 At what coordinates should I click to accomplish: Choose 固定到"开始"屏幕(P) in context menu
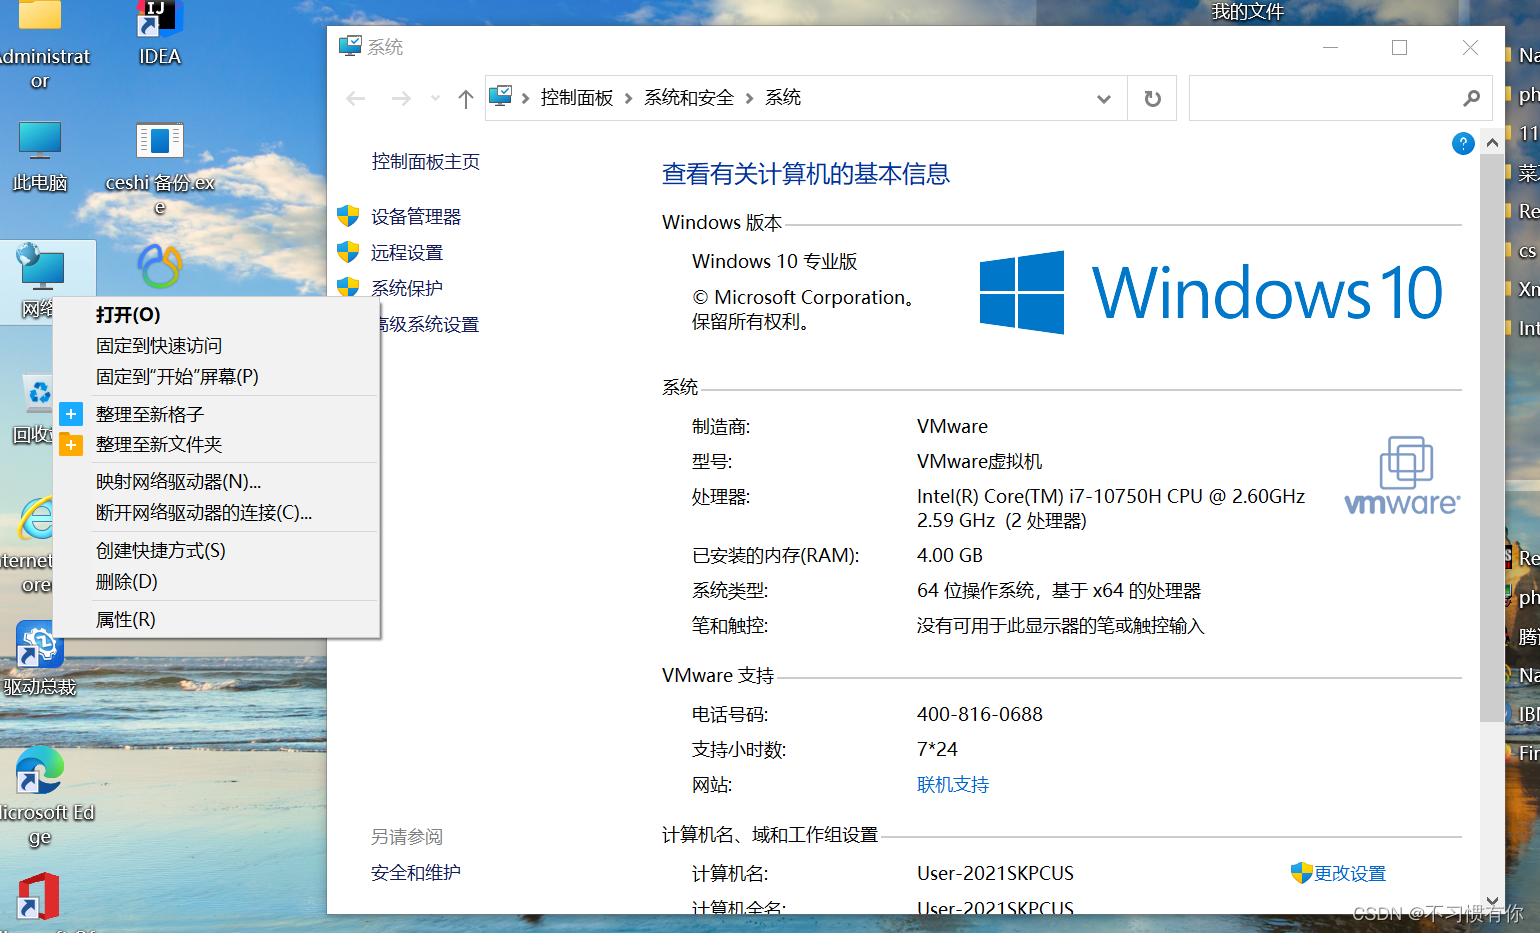coord(216,377)
